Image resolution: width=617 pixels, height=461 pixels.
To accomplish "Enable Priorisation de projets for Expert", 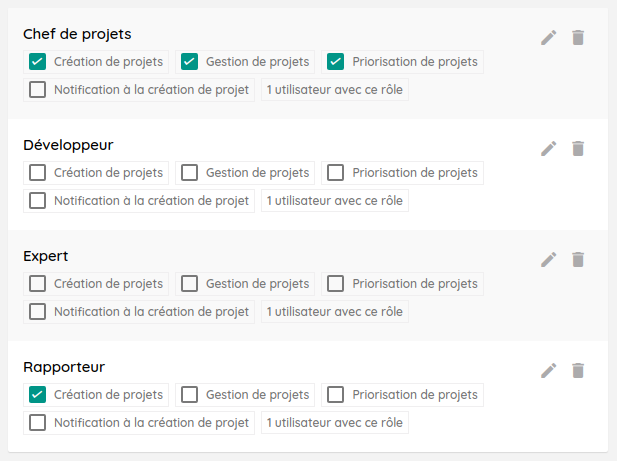I will 336,284.
